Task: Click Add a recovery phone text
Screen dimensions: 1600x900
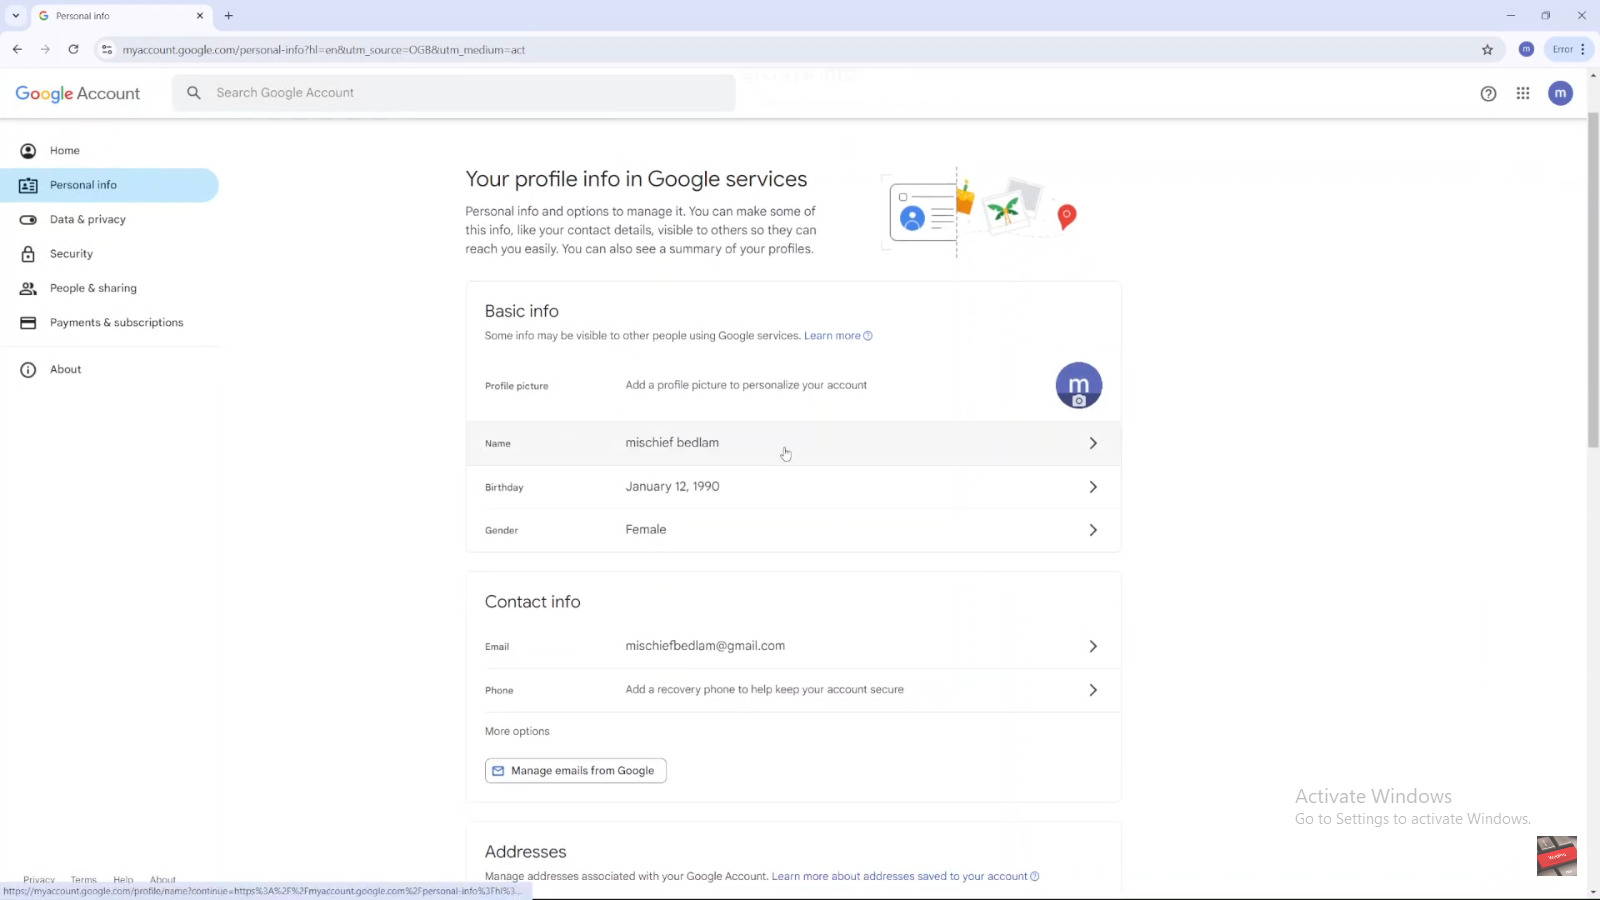Action: [765, 690]
